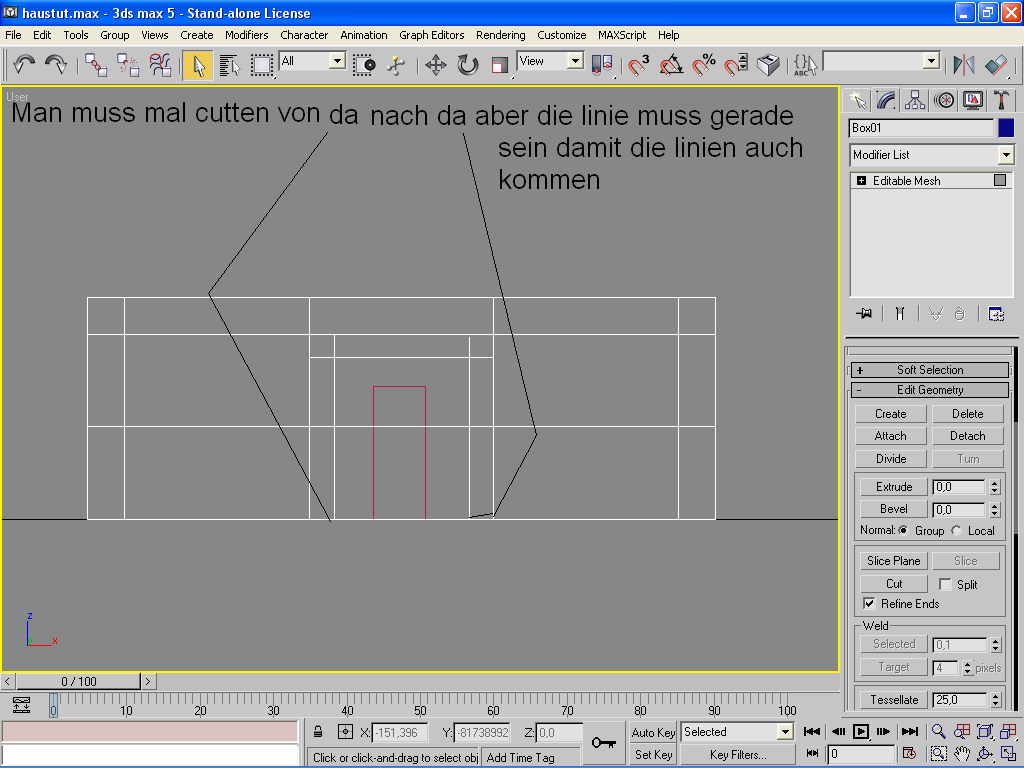Click the Box01 object name field

[921, 128]
